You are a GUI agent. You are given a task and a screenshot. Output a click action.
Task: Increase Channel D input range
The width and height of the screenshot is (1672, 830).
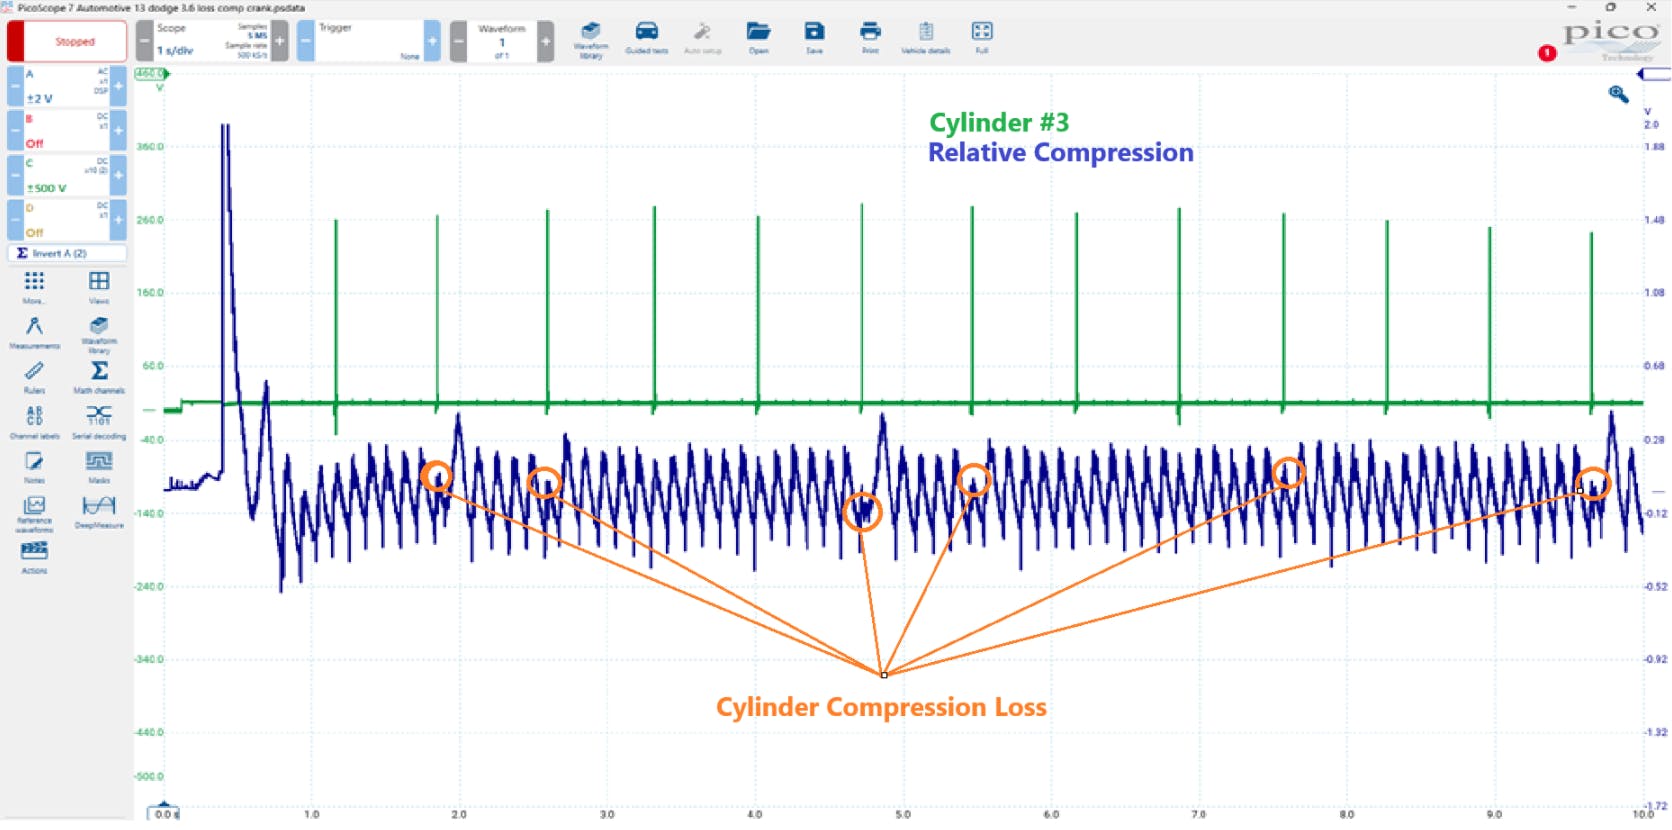118,219
